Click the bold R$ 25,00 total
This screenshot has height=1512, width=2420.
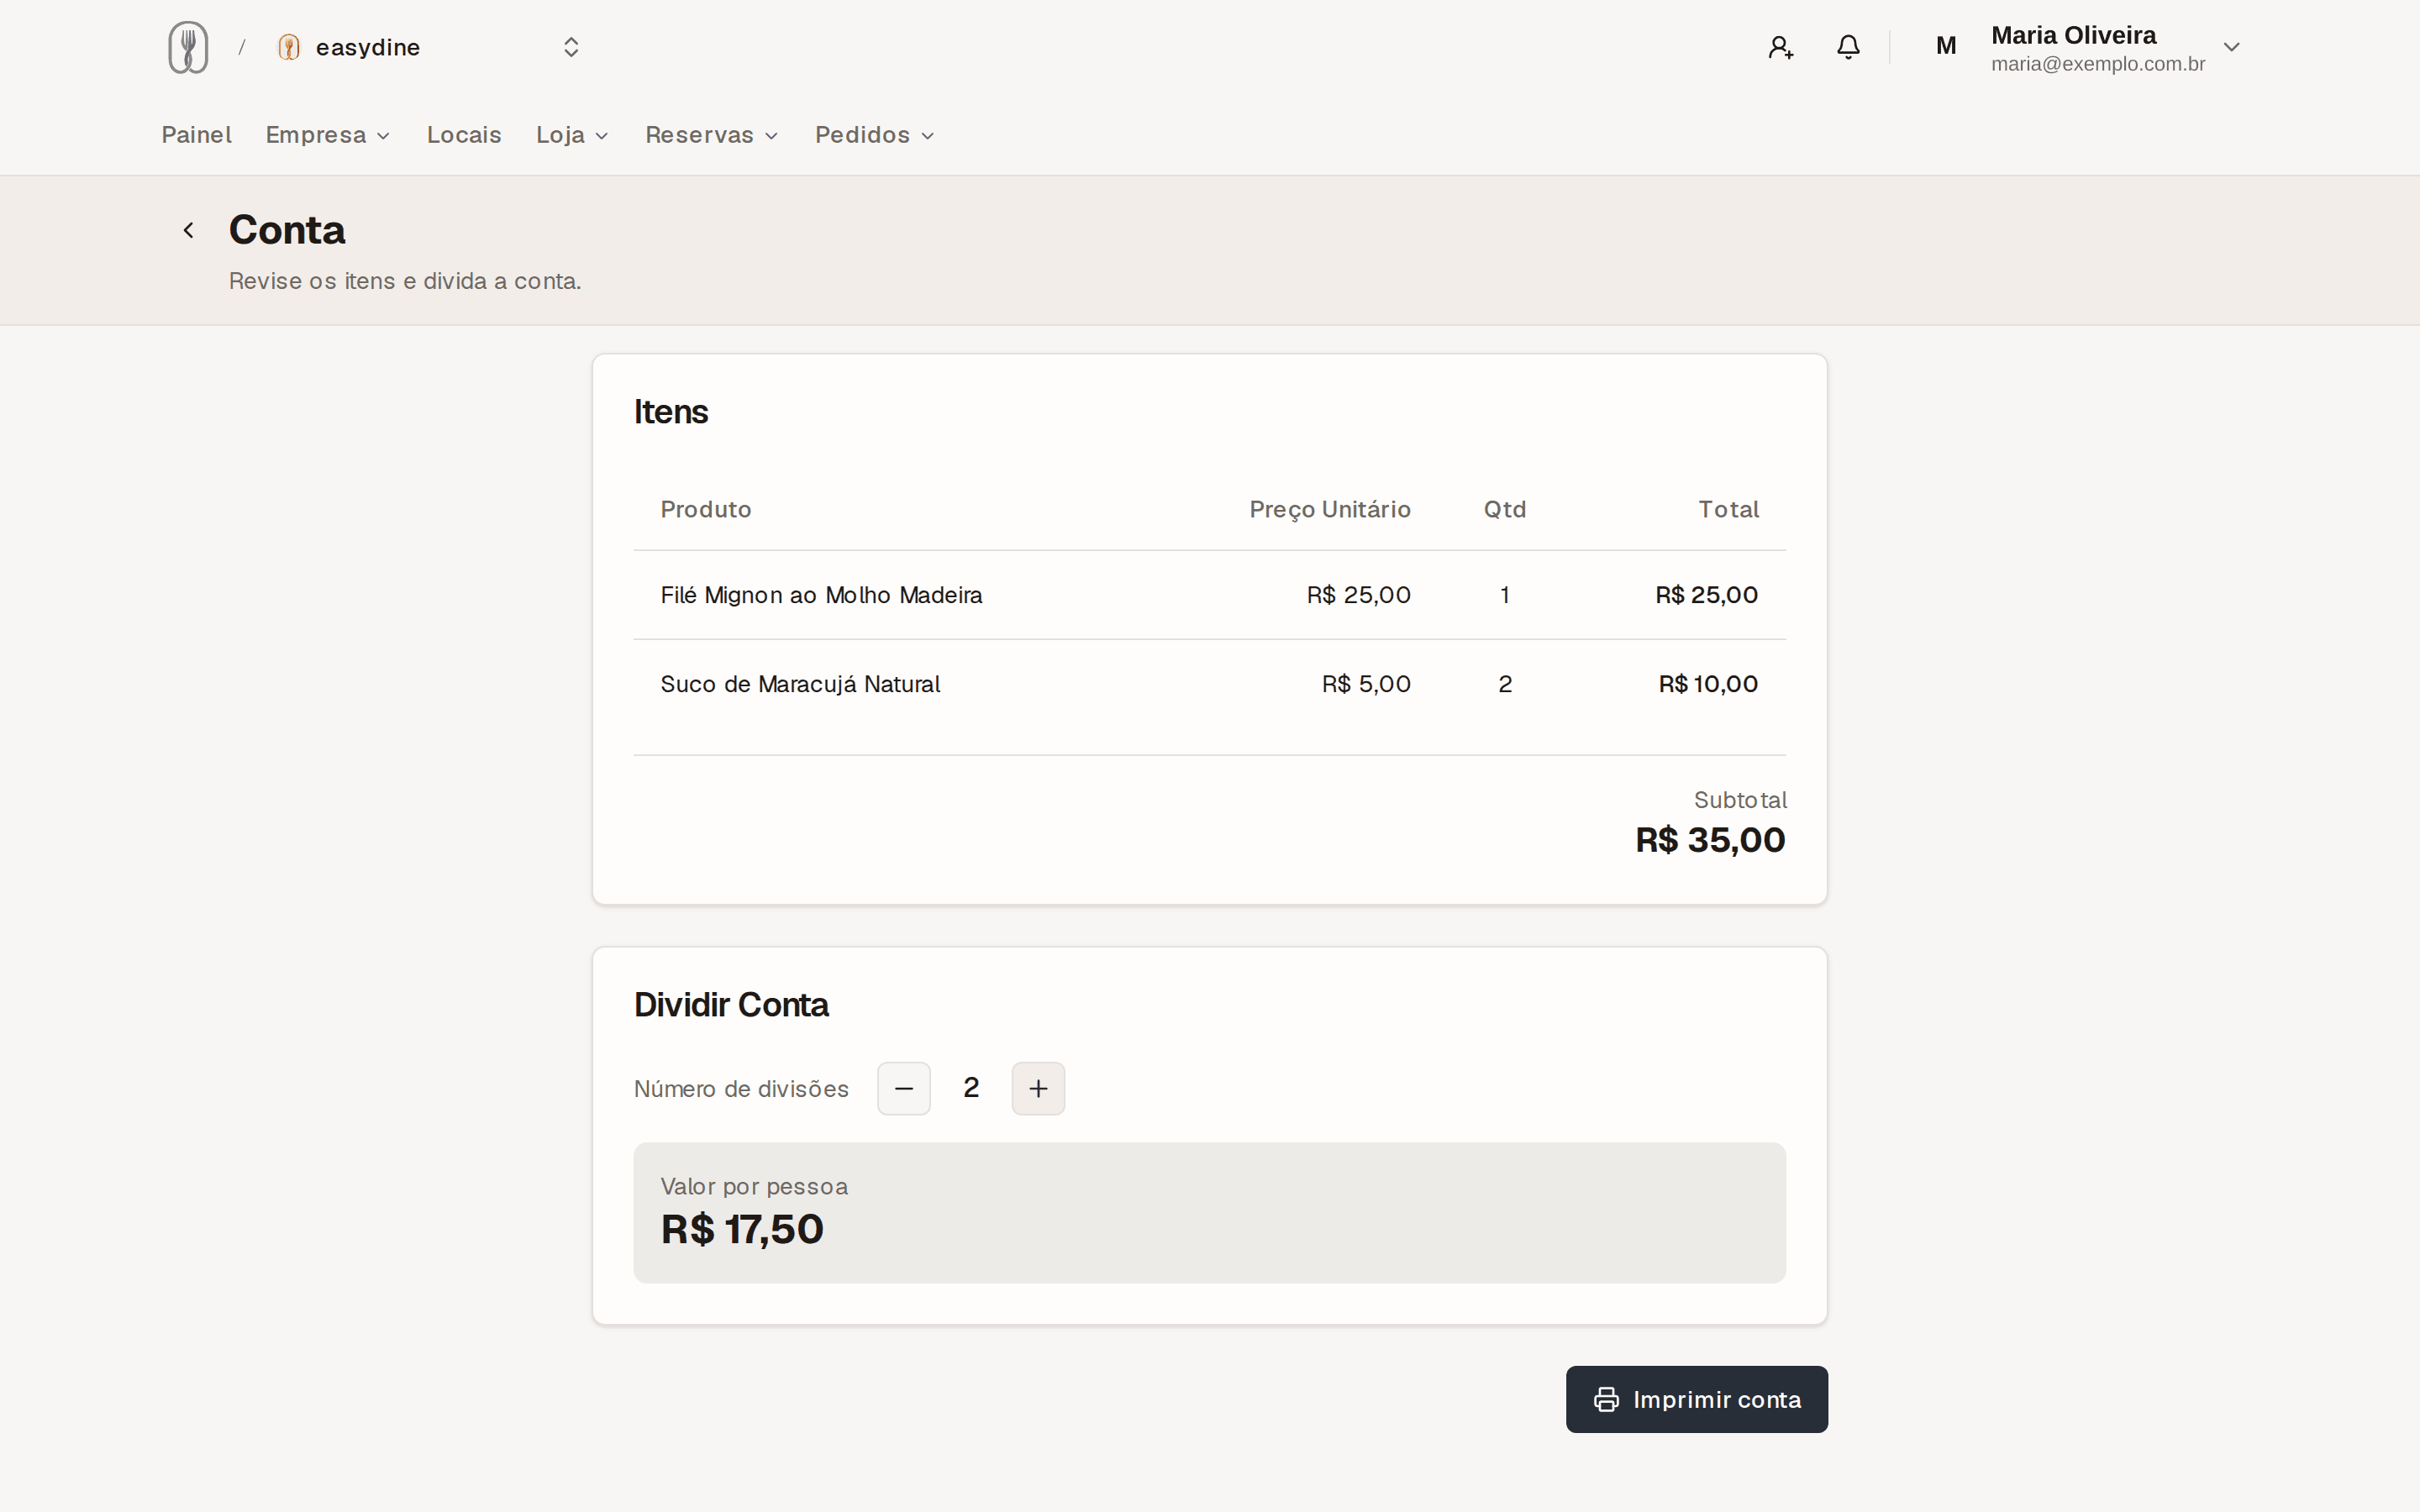[1706, 595]
